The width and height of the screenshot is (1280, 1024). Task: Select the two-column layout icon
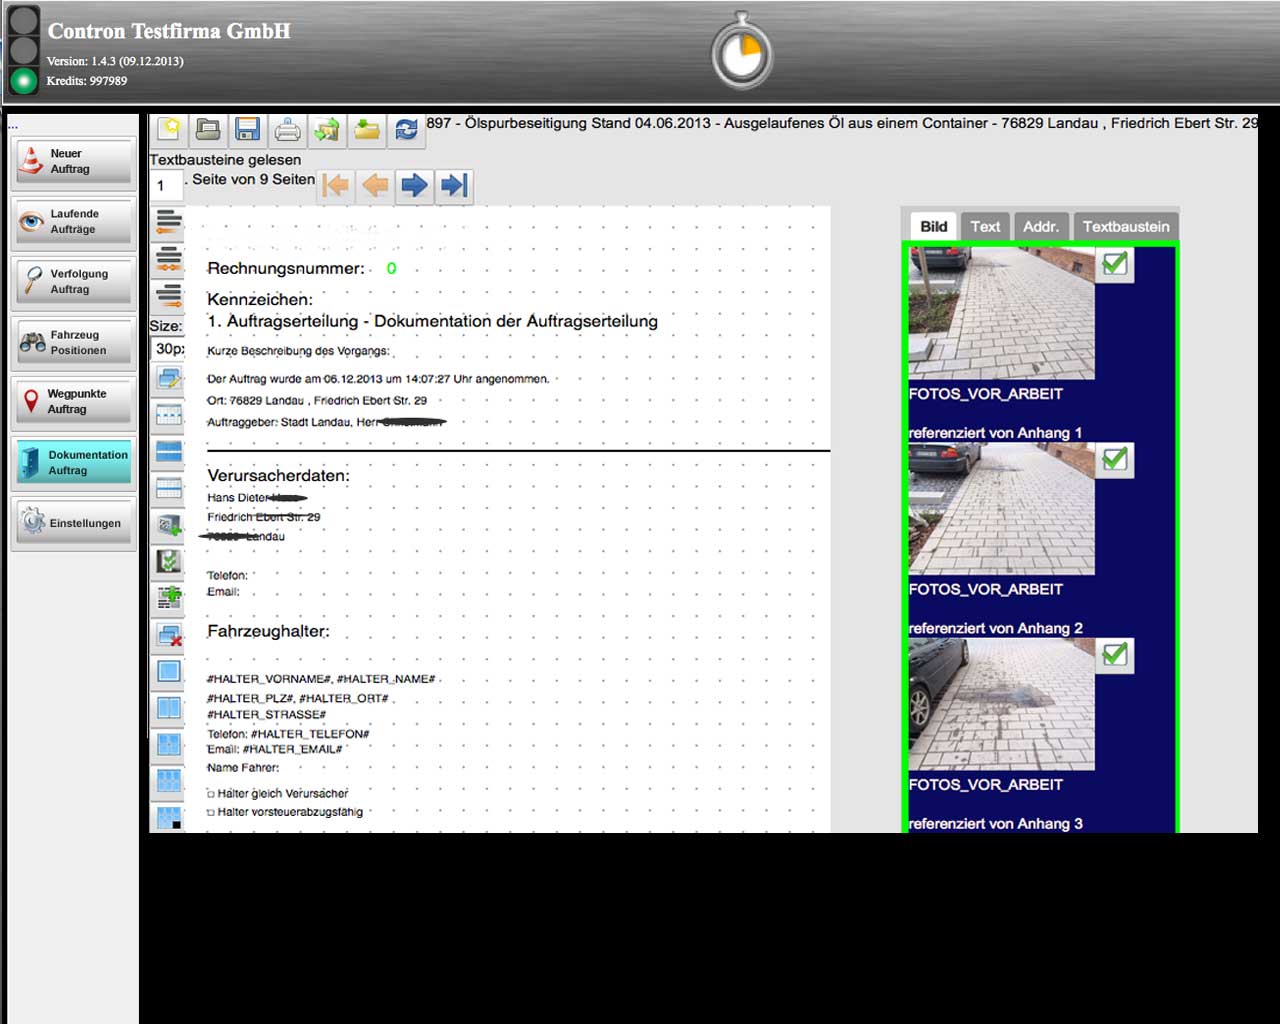tap(169, 708)
